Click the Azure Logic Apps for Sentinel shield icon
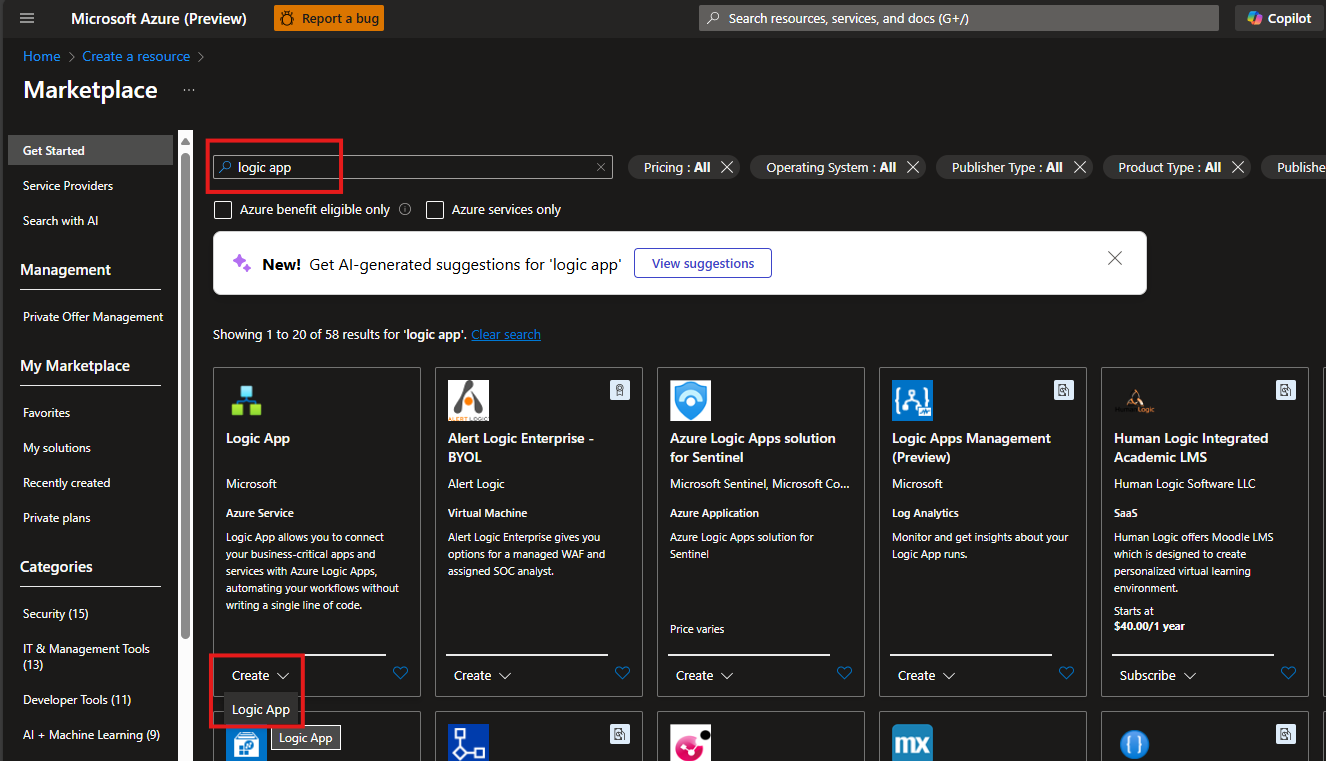 [690, 400]
